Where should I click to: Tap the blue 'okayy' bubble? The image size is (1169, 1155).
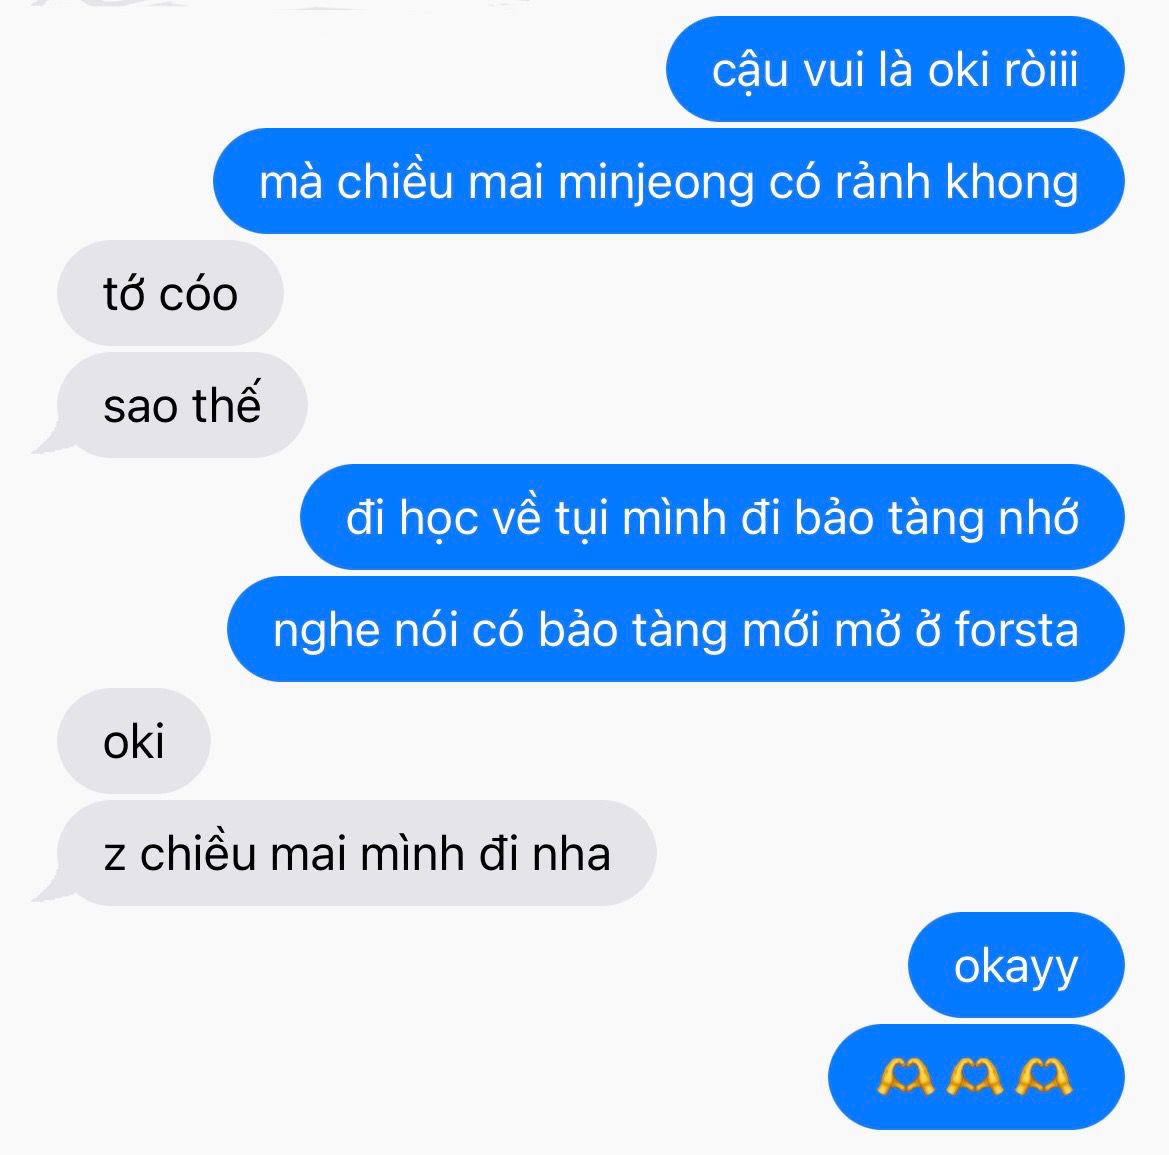[x=1016, y=965]
